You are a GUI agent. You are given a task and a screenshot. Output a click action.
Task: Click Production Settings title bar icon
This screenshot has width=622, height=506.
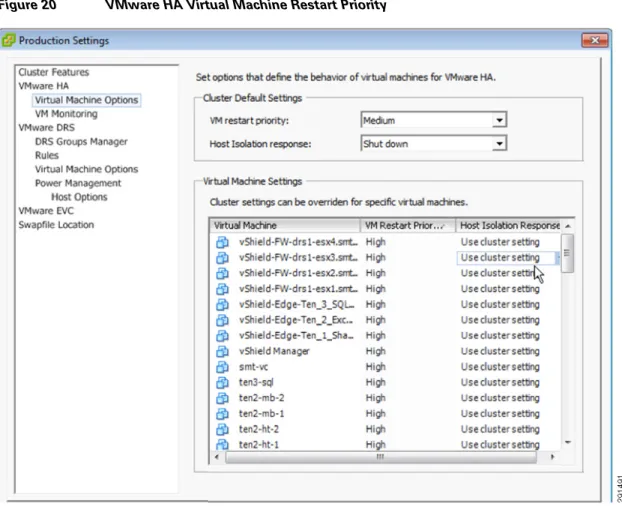(x=8, y=40)
